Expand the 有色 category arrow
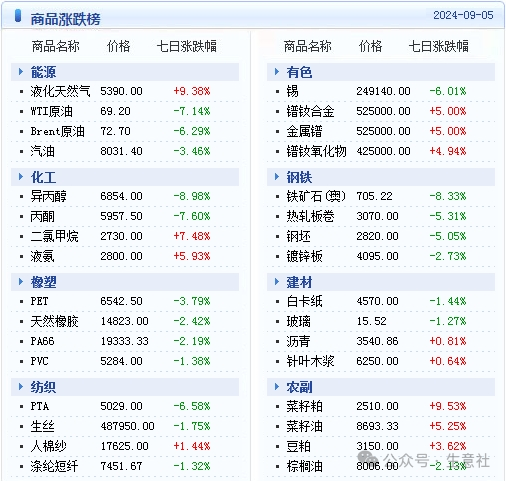 (277, 72)
